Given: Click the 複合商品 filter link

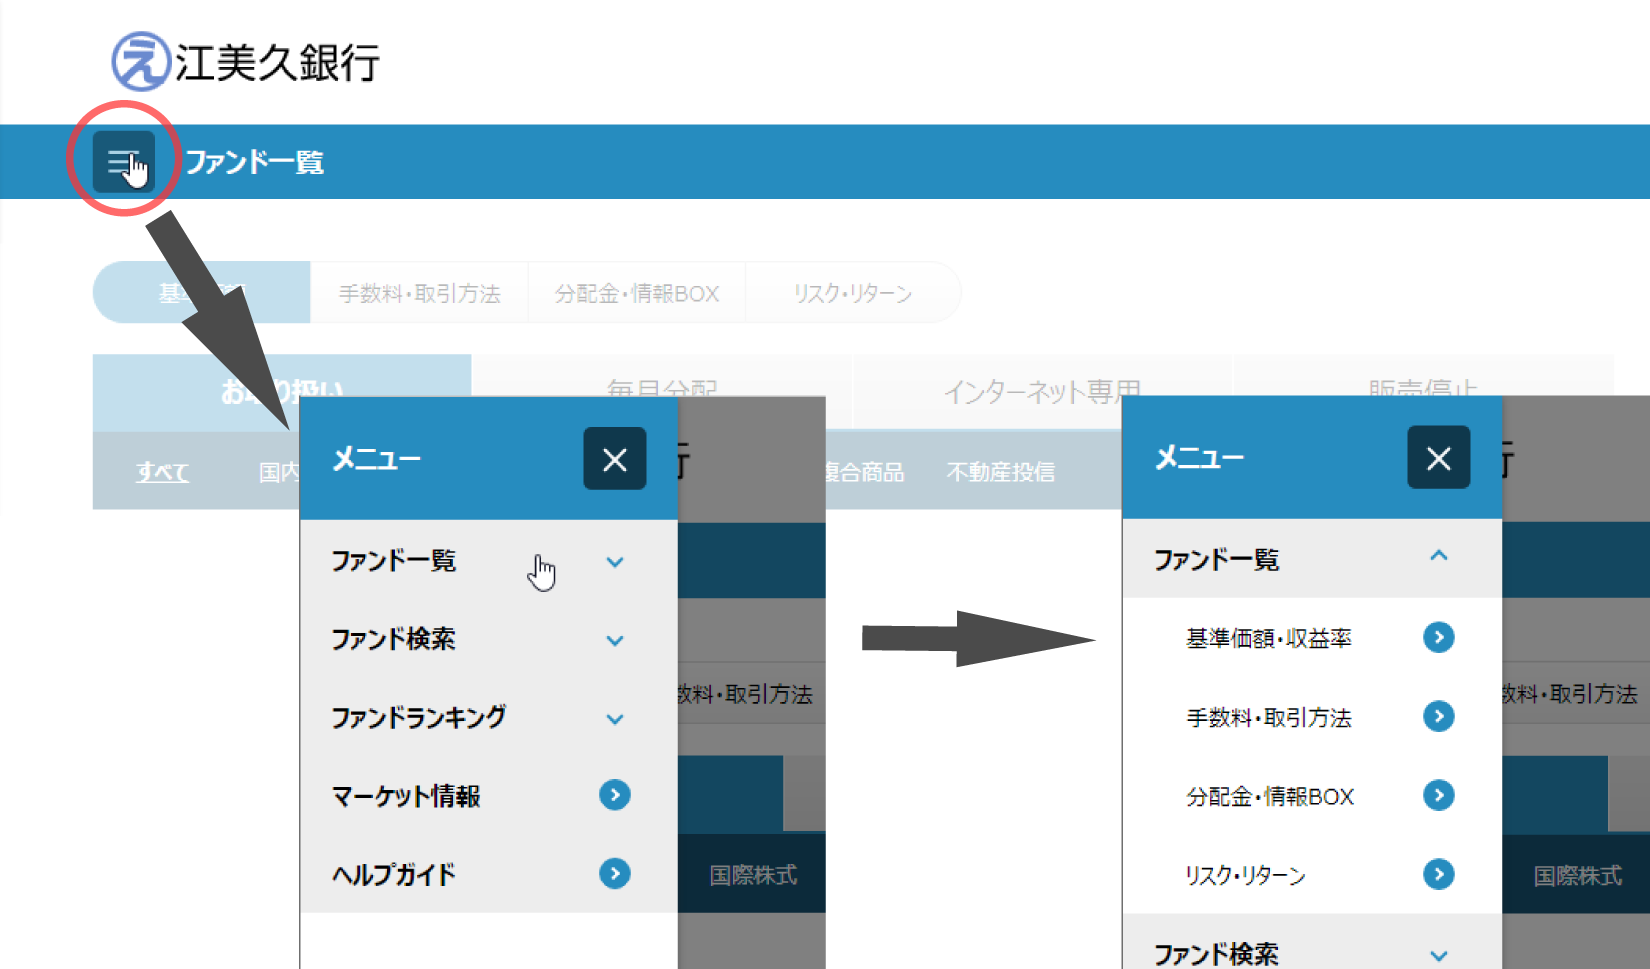Looking at the screenshot, I should (x=865, y=471).
